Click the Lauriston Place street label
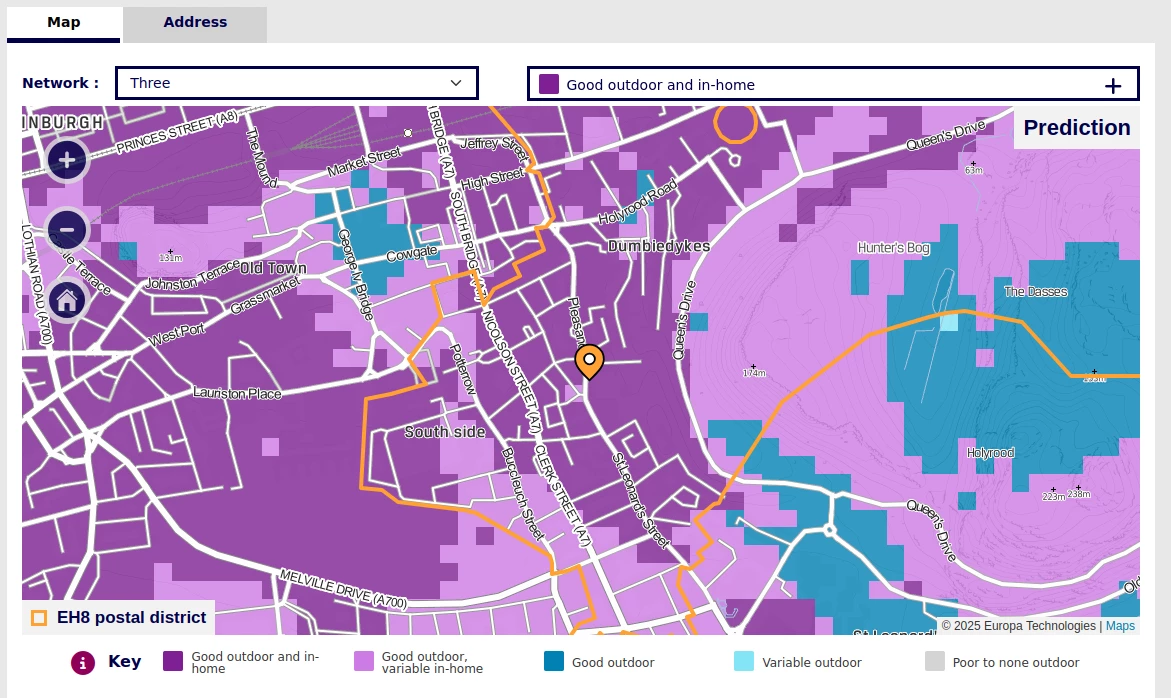This screenshot has width=1176, height=698. [x=237, y=393]
